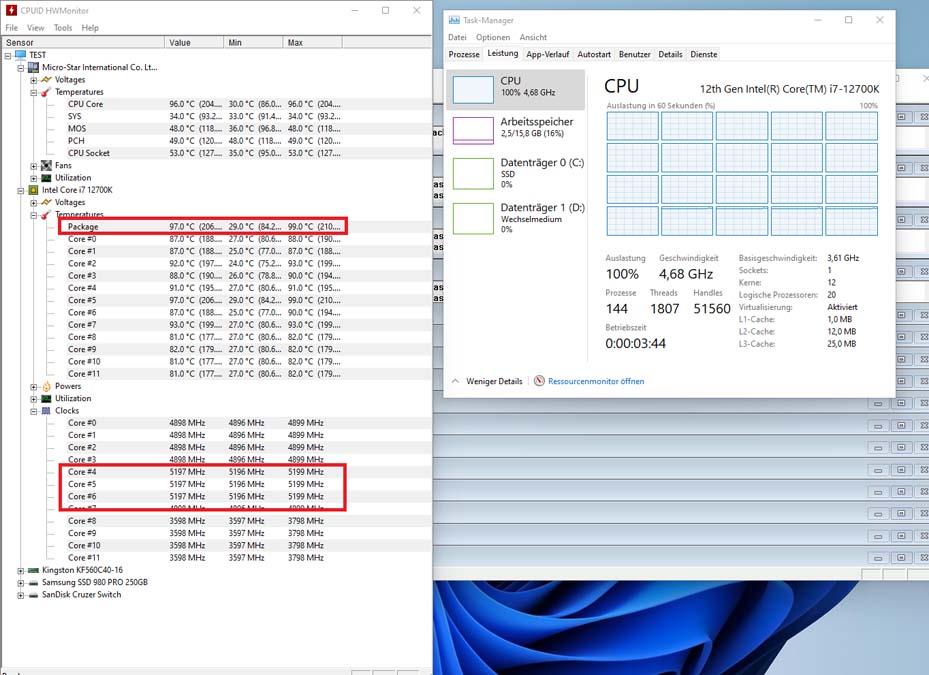929x675 pixels.
Task: Click Weniger Details button
Action: pos(488,381)
